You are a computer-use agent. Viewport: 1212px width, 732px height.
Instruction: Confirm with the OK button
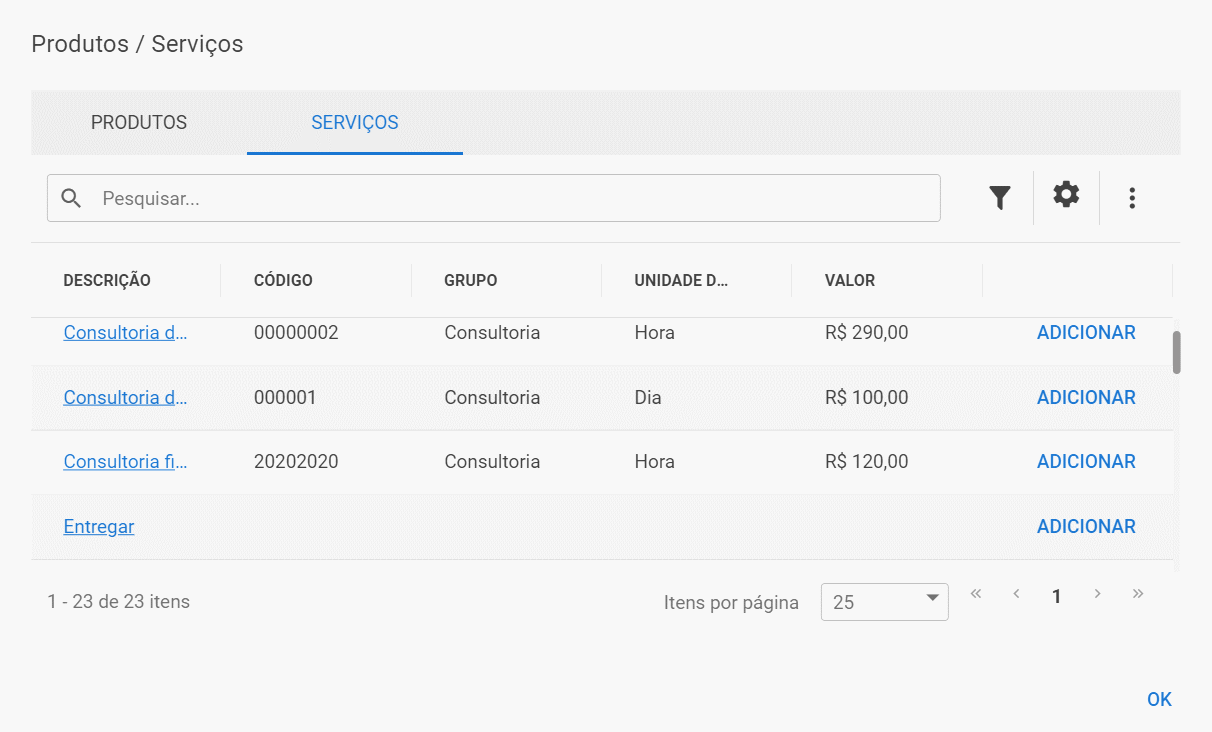[1159, 699]
